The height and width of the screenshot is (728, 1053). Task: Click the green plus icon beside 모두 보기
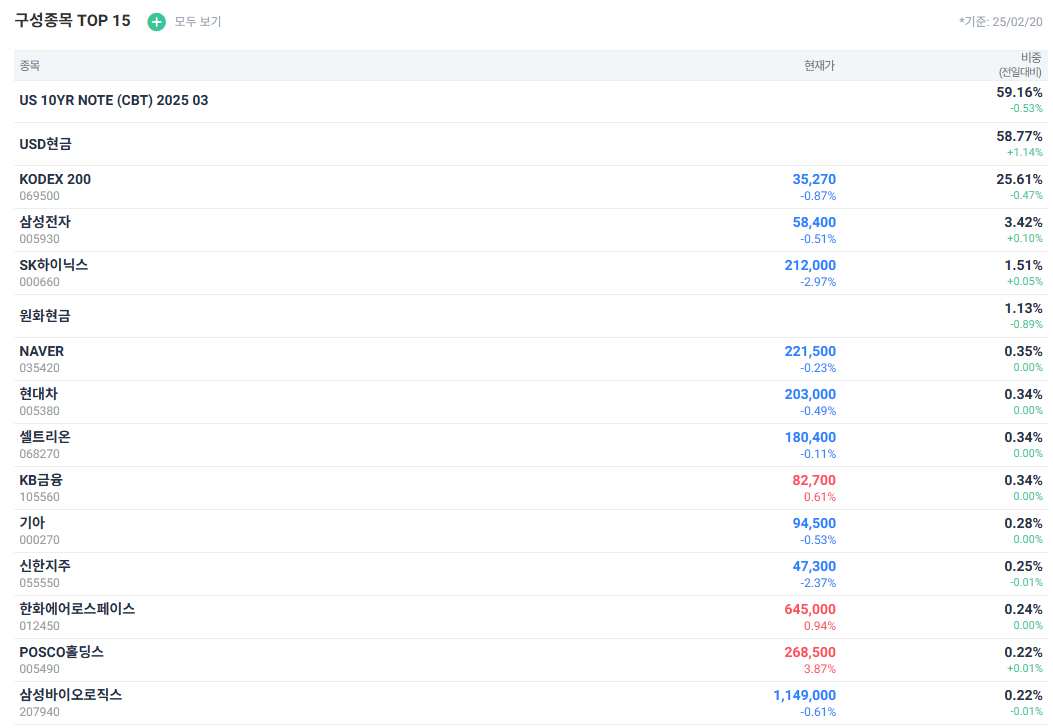pyautogui.click(x=156, y=22)
